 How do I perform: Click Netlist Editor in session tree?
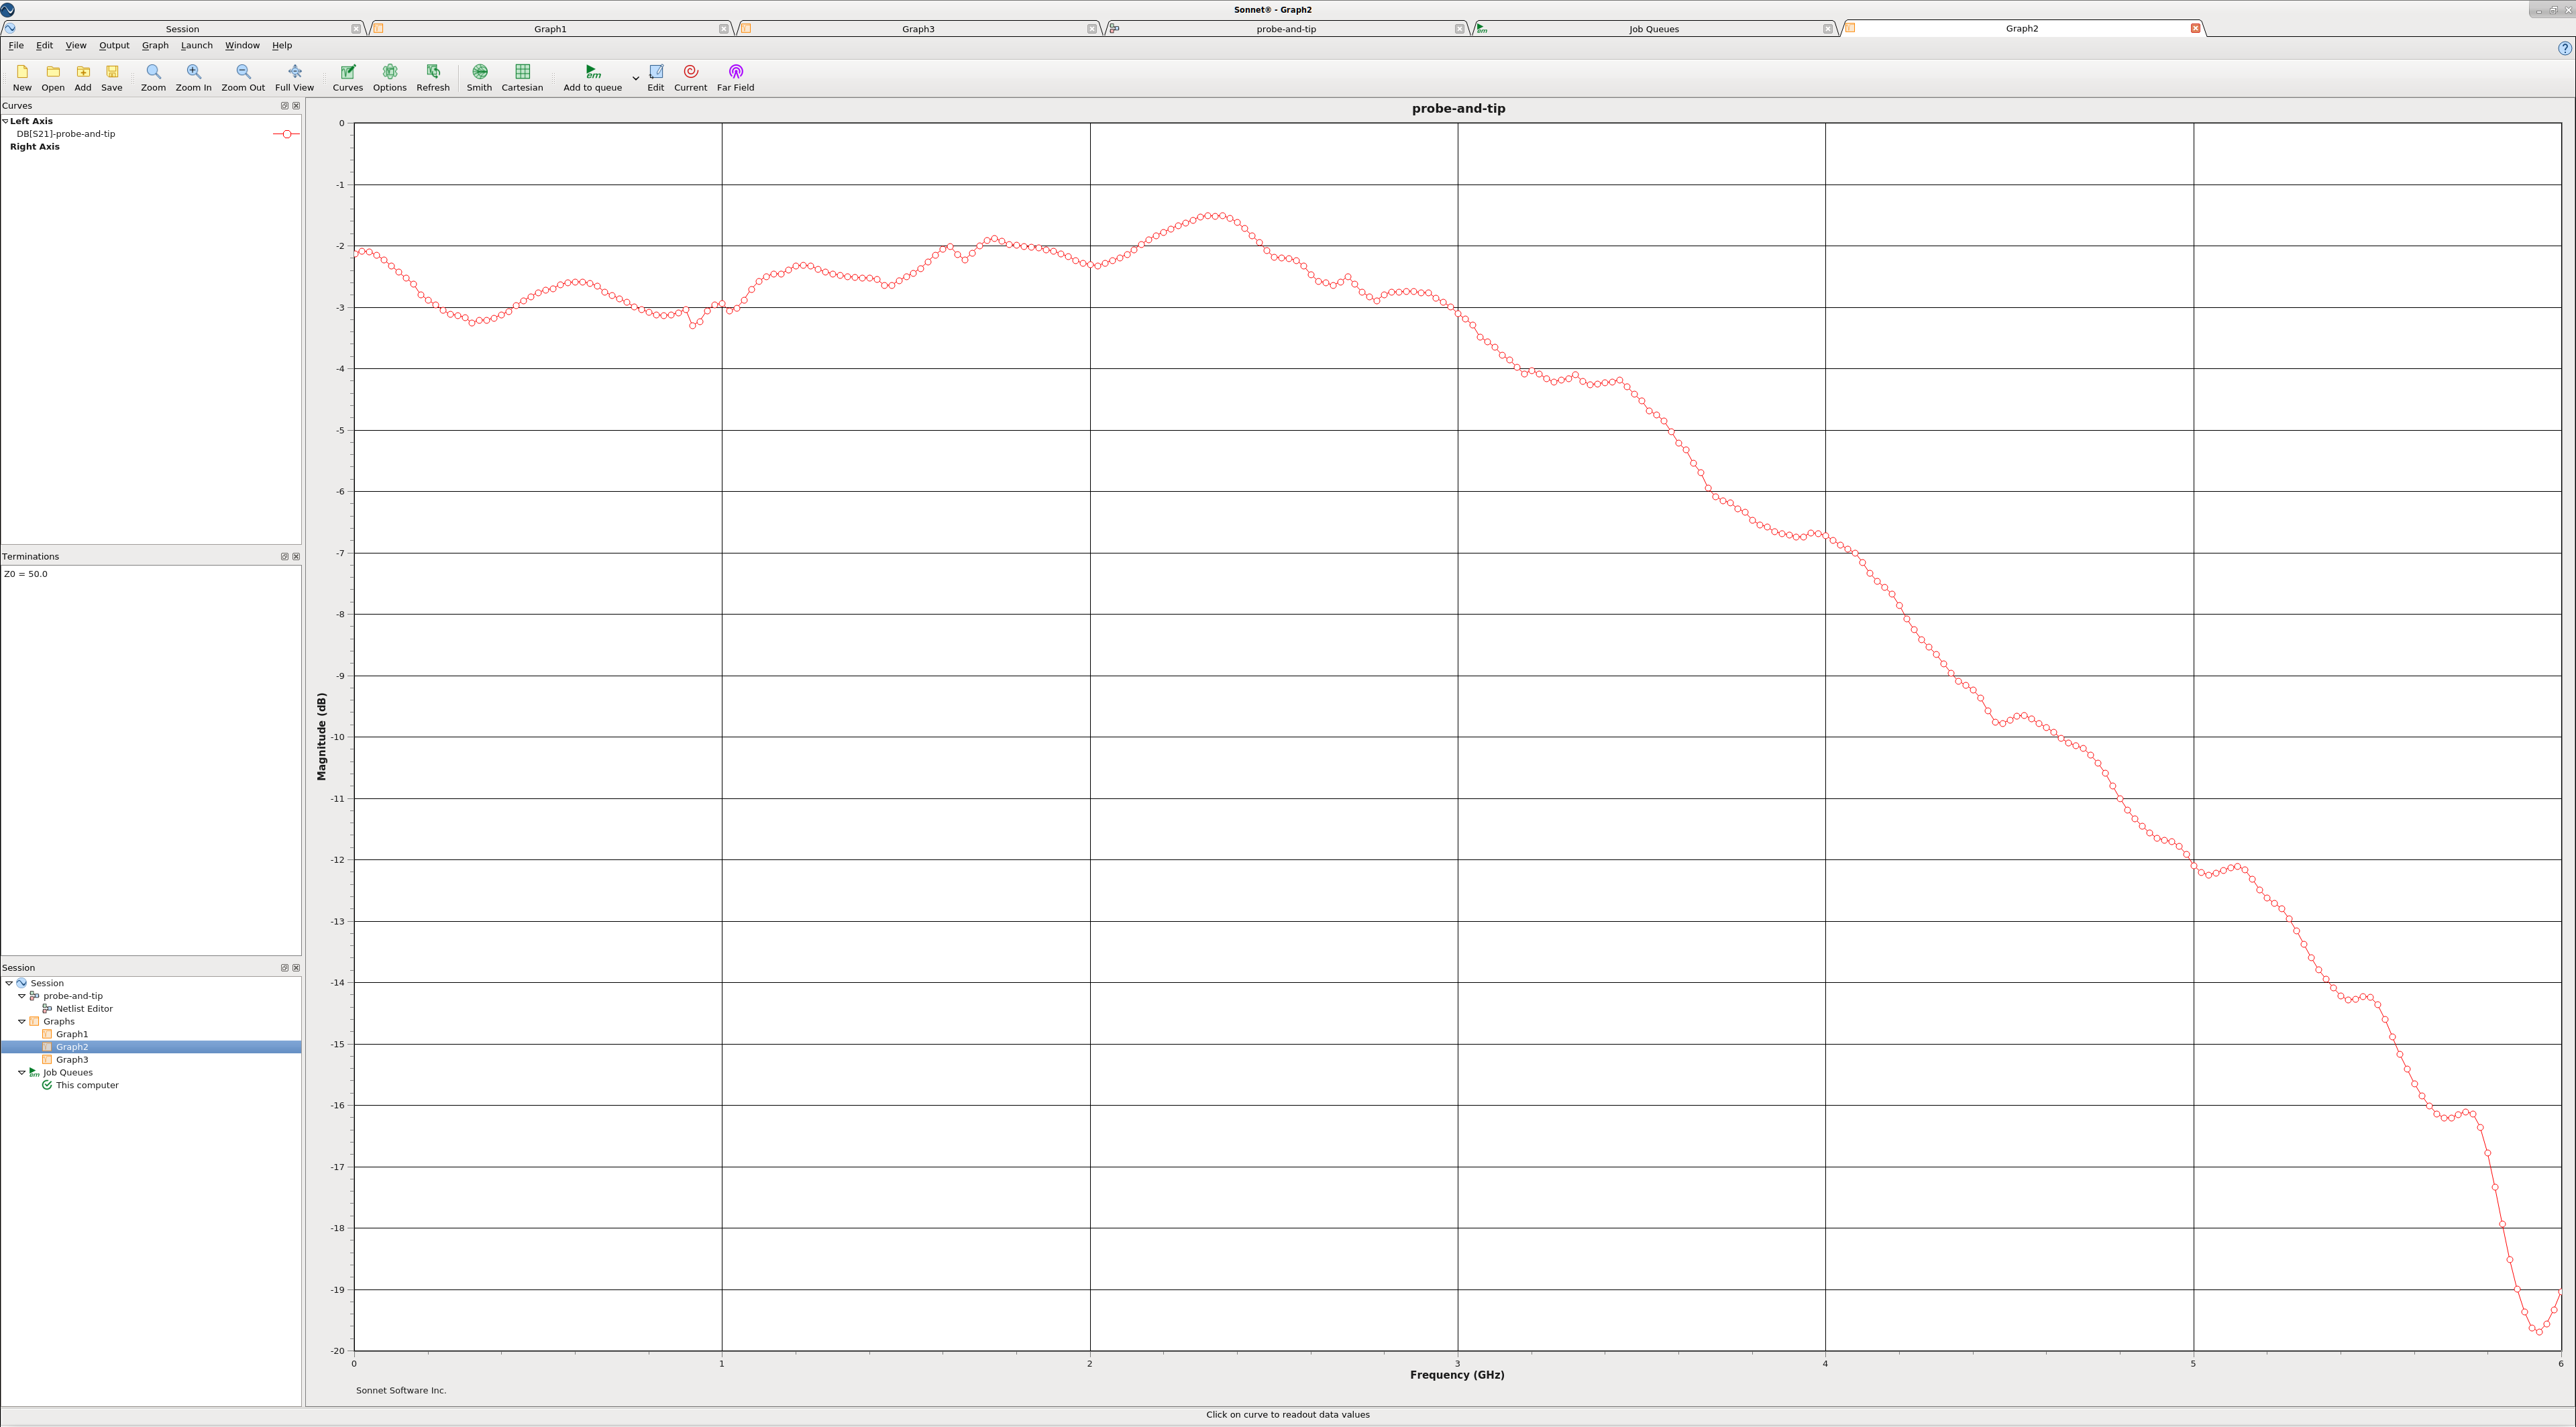(x=84, y=1009)
